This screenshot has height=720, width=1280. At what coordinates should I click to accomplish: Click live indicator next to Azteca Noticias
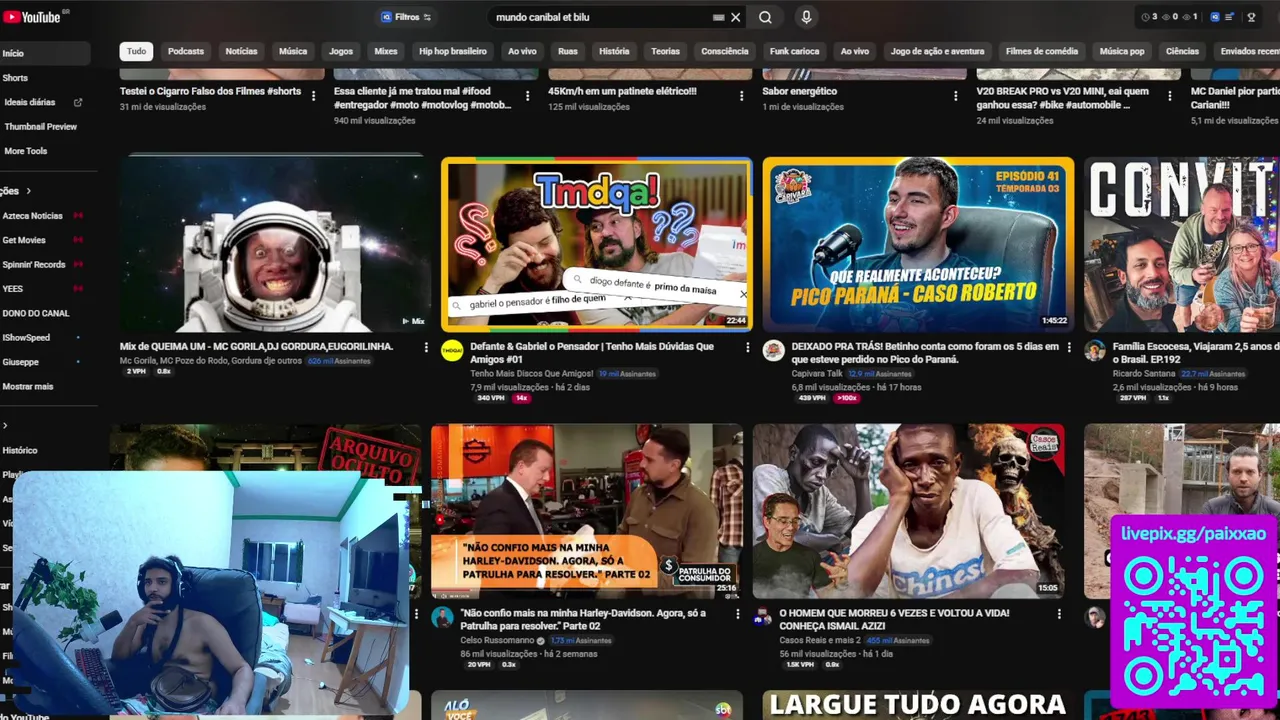(x=78, y=216)
